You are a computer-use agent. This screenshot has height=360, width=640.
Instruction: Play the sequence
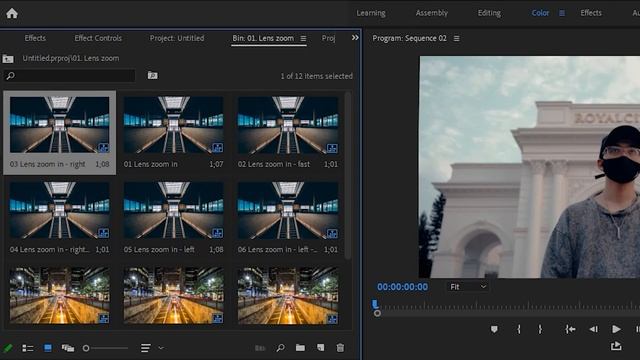pyautogui.click(x=616, y=329)
